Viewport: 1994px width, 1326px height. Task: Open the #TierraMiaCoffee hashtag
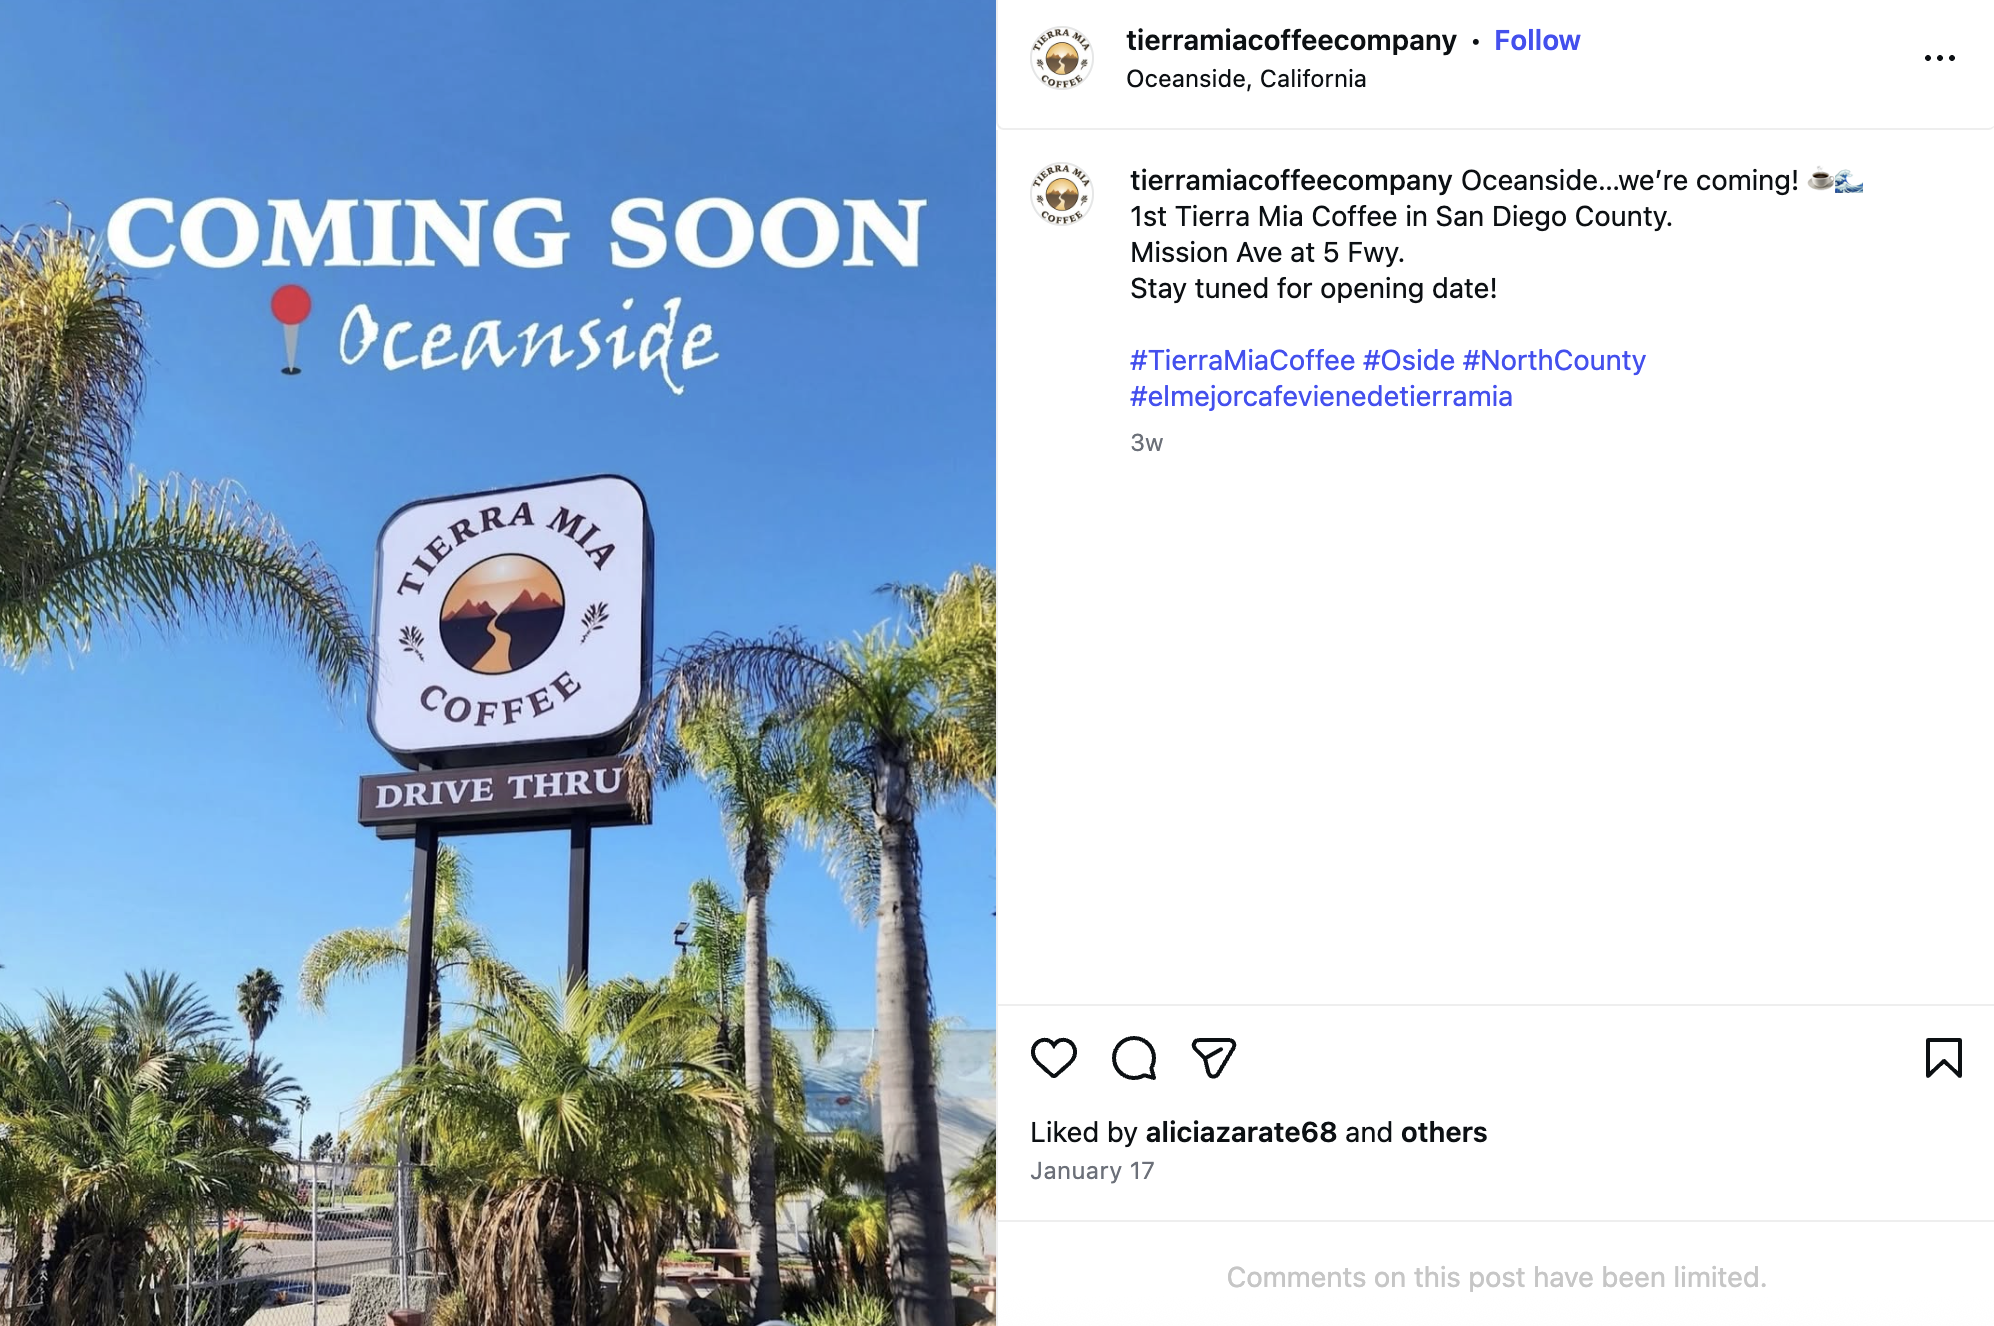click(x=1242, y=360)
